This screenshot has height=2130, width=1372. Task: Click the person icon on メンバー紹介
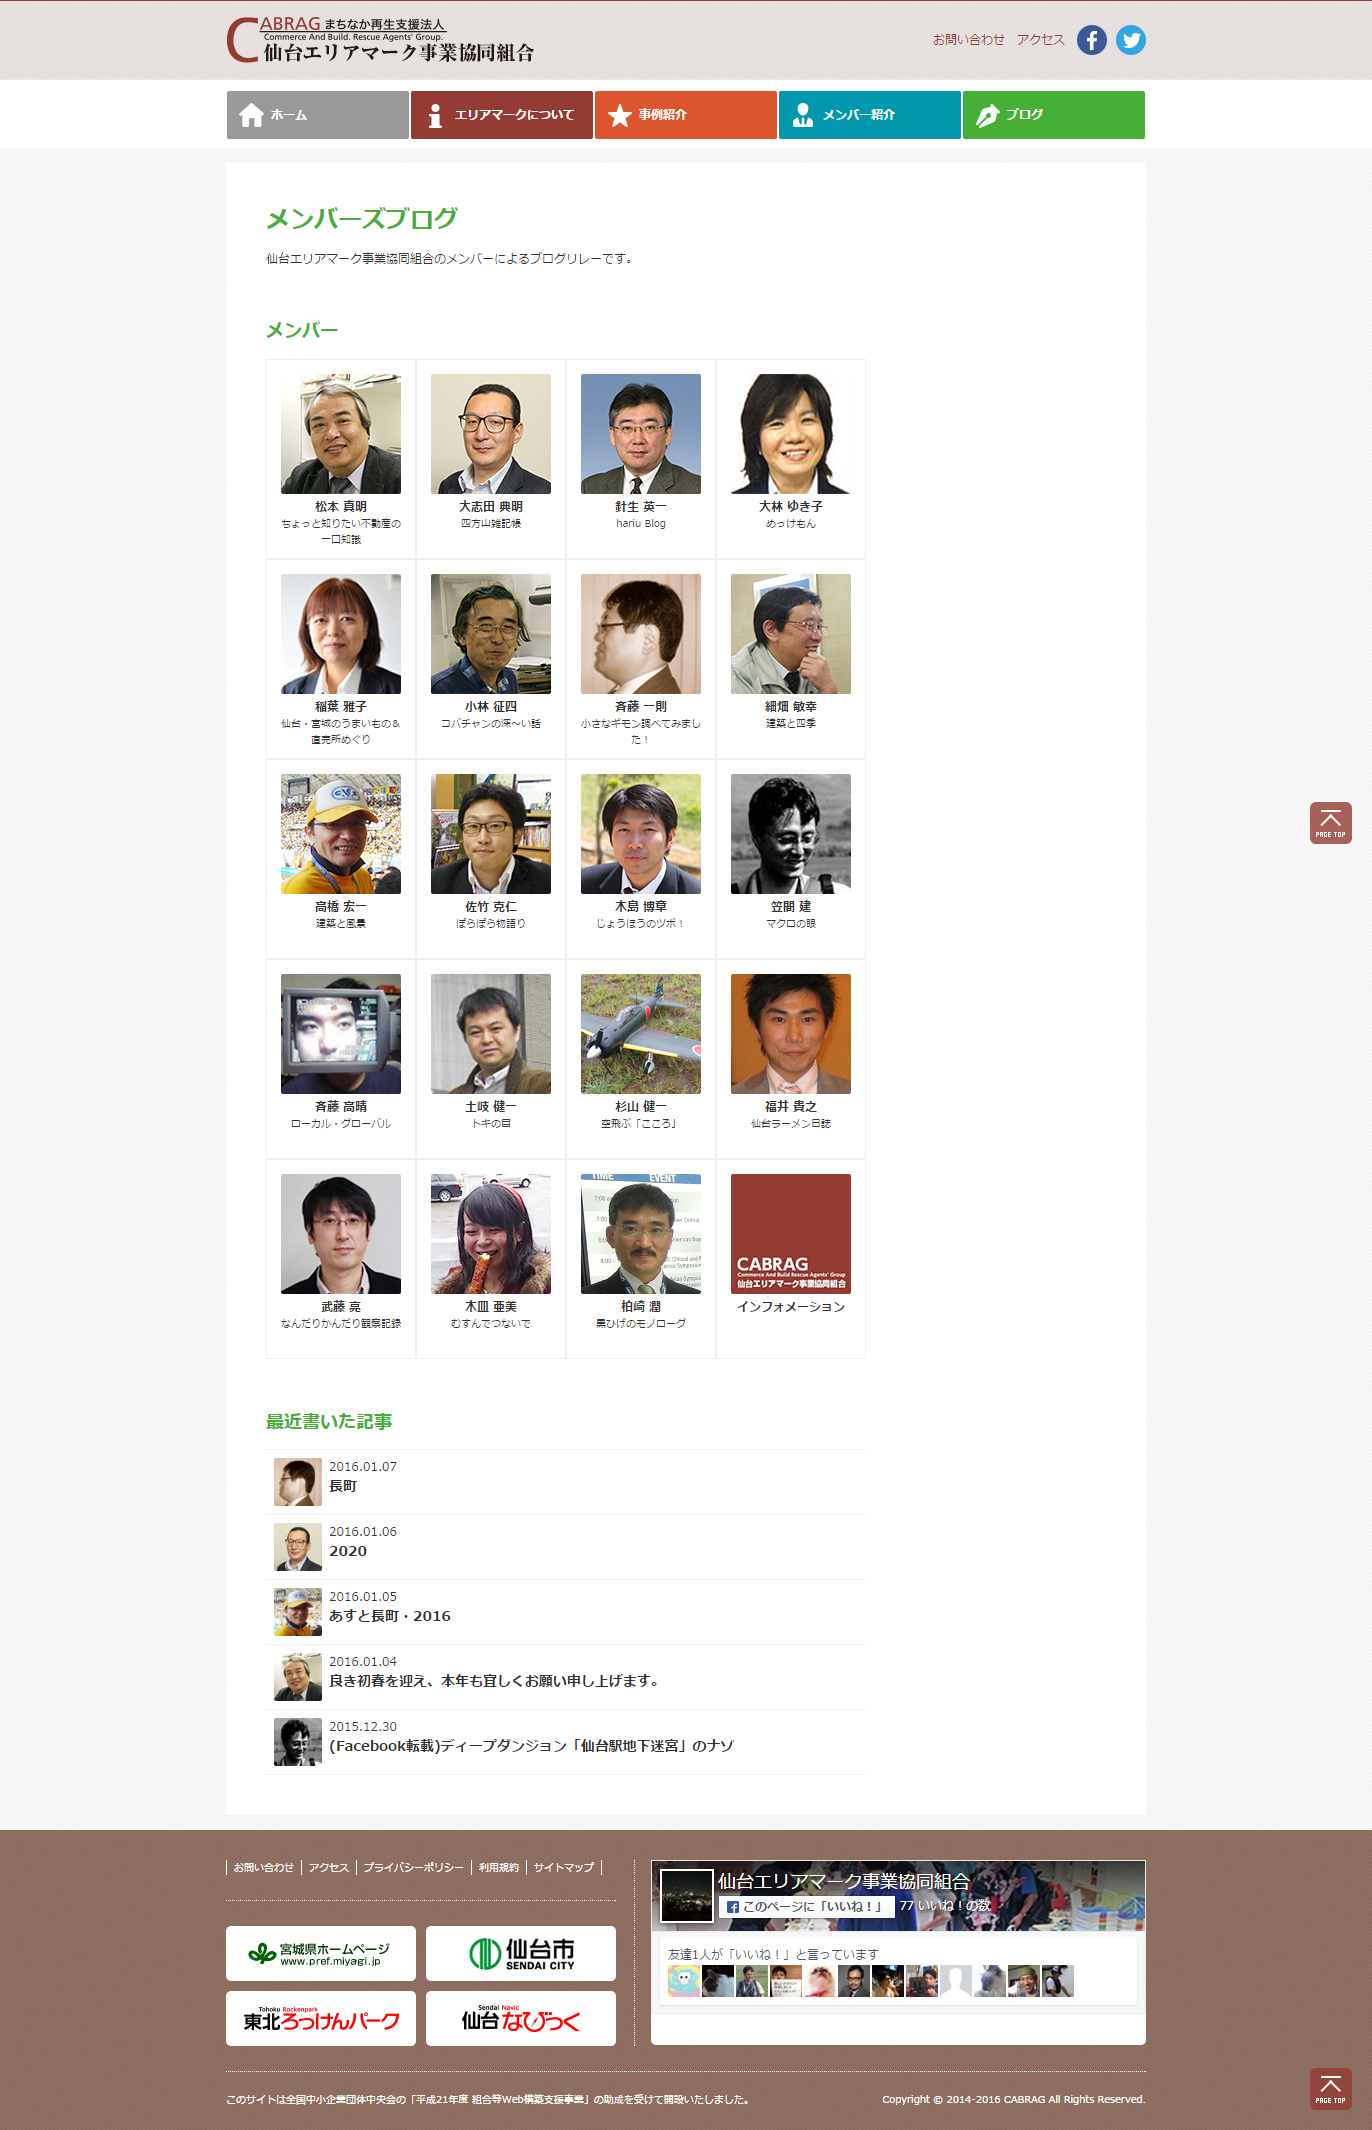(x=803, y=115)
